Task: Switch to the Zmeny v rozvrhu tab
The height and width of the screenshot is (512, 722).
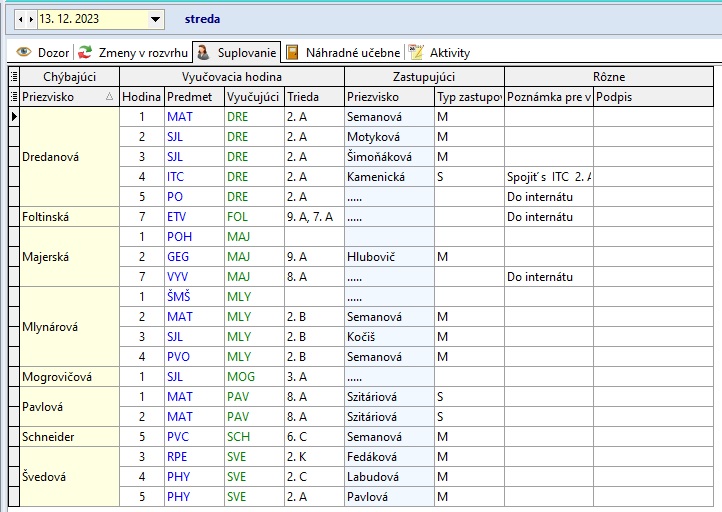Action: [x=142, y=52]
